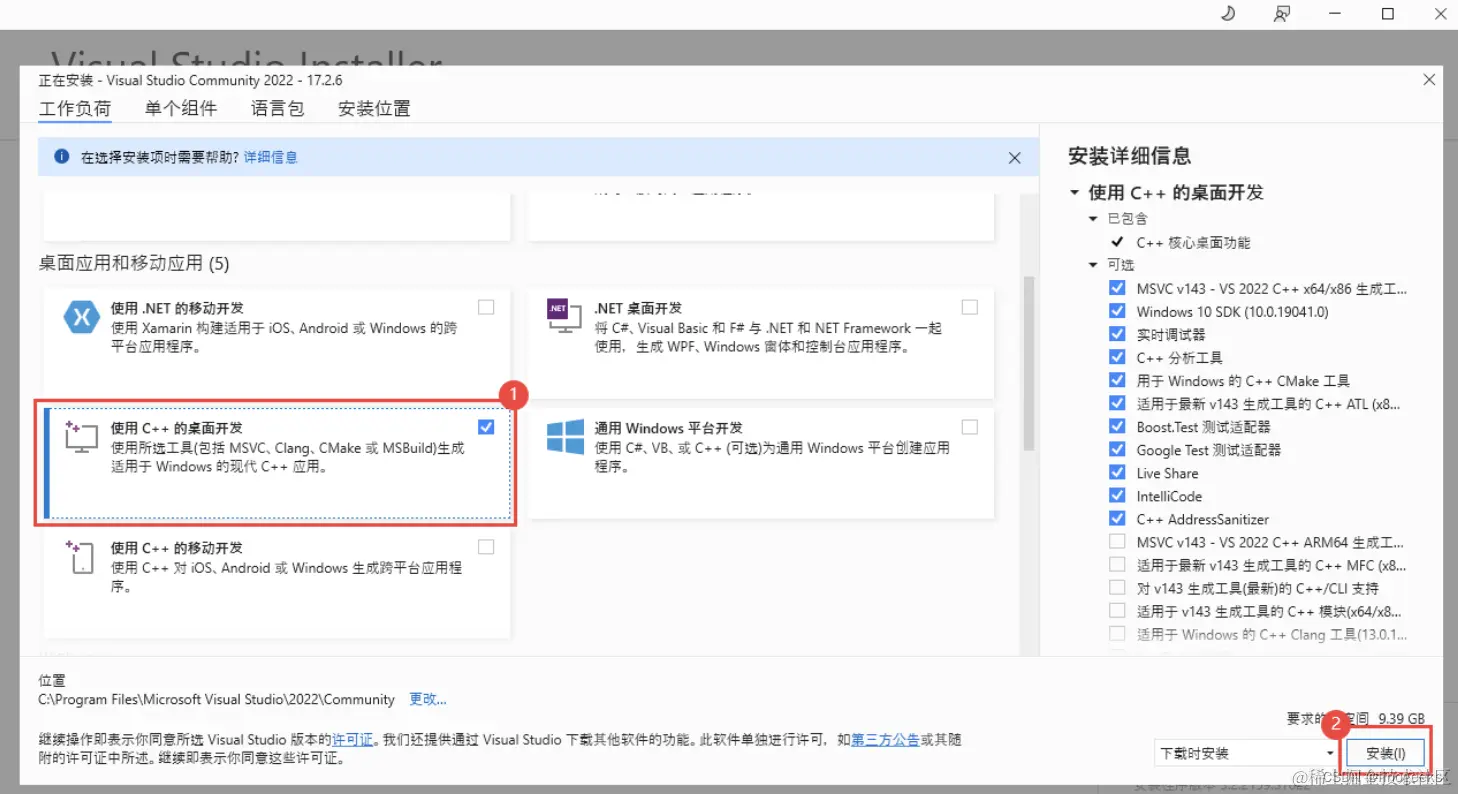Open the 许可证 license link

point(352,740)
